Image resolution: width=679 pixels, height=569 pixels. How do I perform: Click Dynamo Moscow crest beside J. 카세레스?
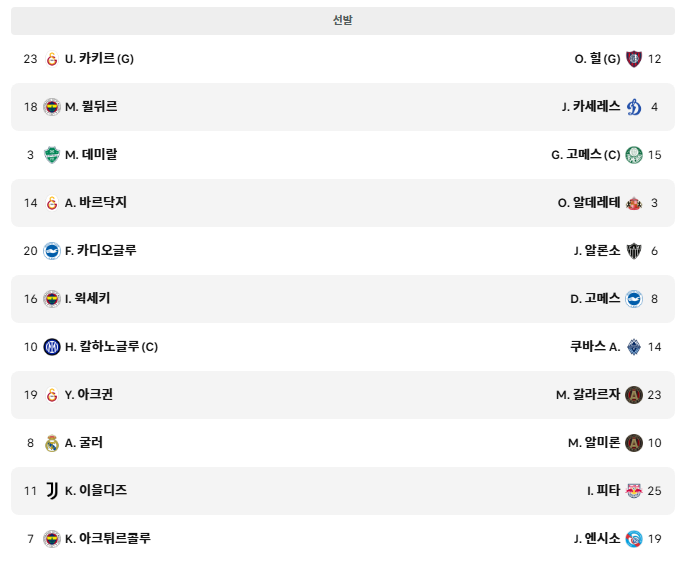click(x=634, y=107)
